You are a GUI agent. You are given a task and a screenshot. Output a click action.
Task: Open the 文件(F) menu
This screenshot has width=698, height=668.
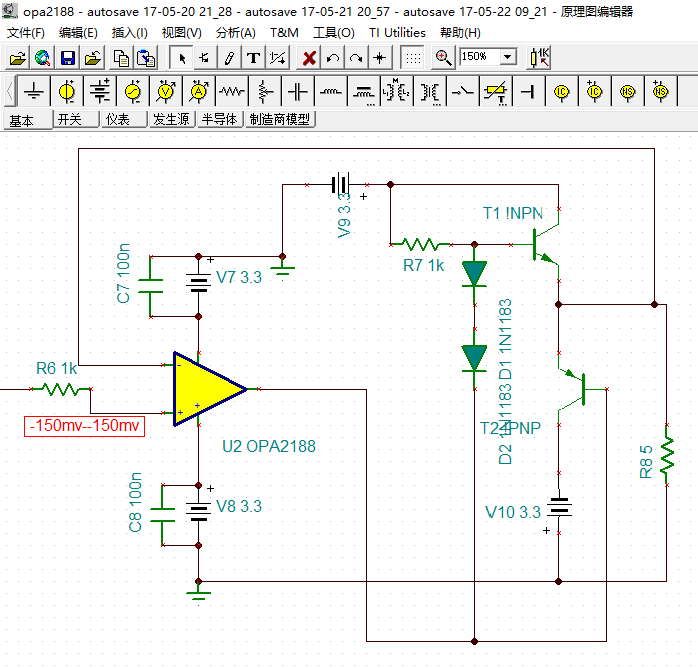coord(26,32)
